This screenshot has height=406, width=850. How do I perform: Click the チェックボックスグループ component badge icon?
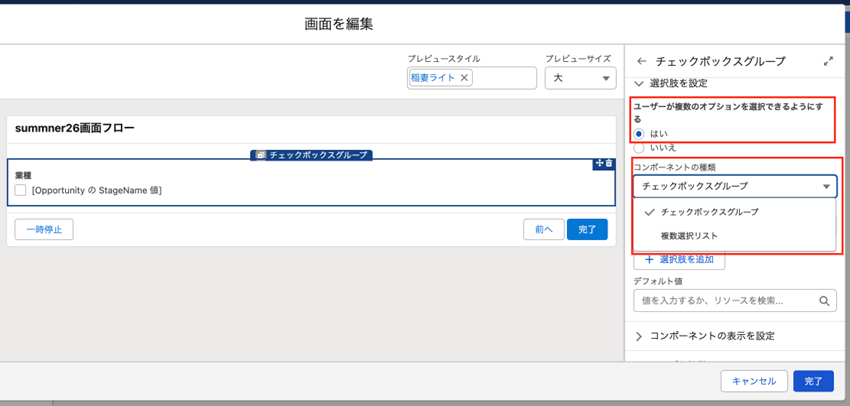(261, 155)
